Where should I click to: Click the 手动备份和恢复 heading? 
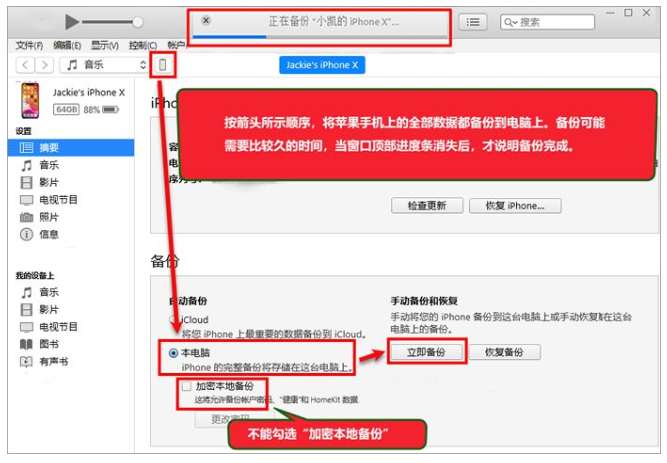(x=424, y=301)
